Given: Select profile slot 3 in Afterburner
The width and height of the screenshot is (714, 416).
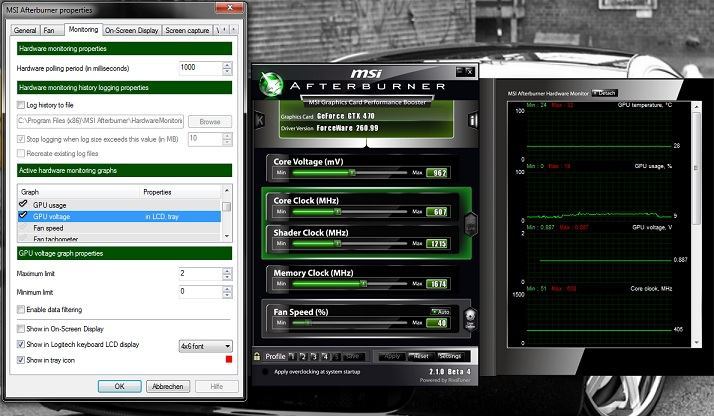Looking at the screenshot, I should pyautogui.click(x=314, y=356).
